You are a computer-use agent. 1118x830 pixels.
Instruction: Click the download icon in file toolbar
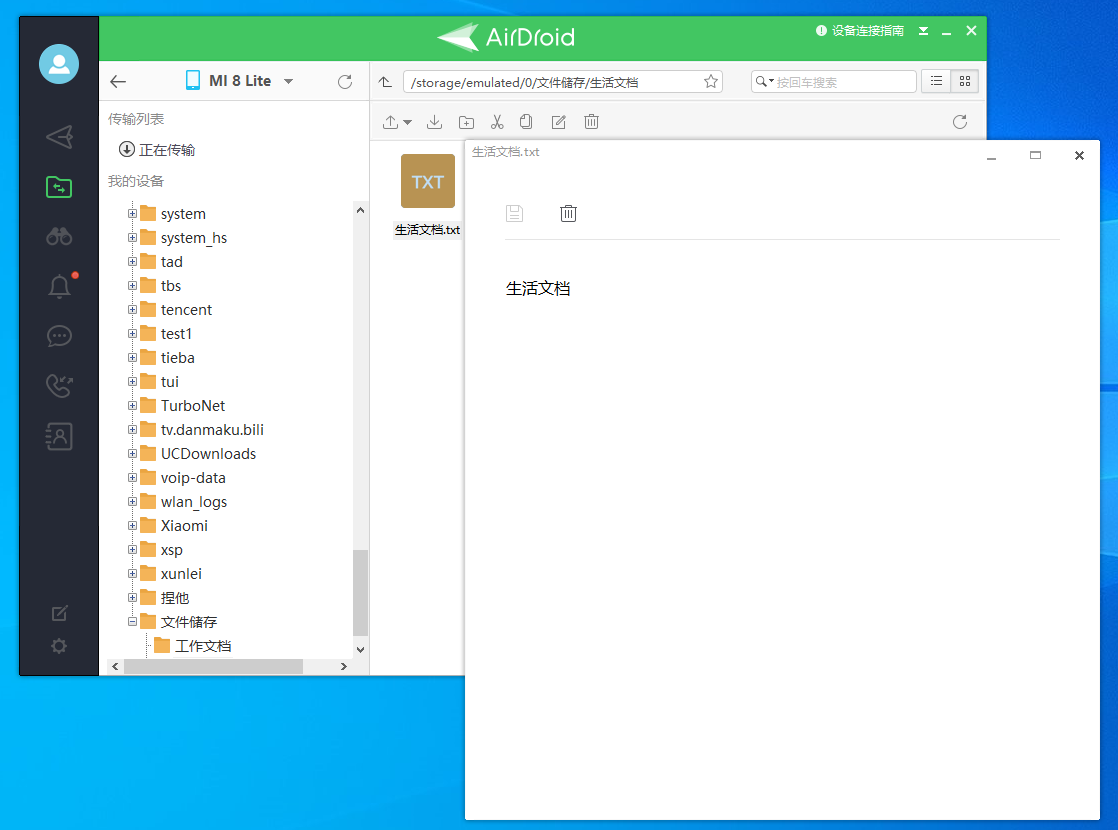click(x=434, y=122)
